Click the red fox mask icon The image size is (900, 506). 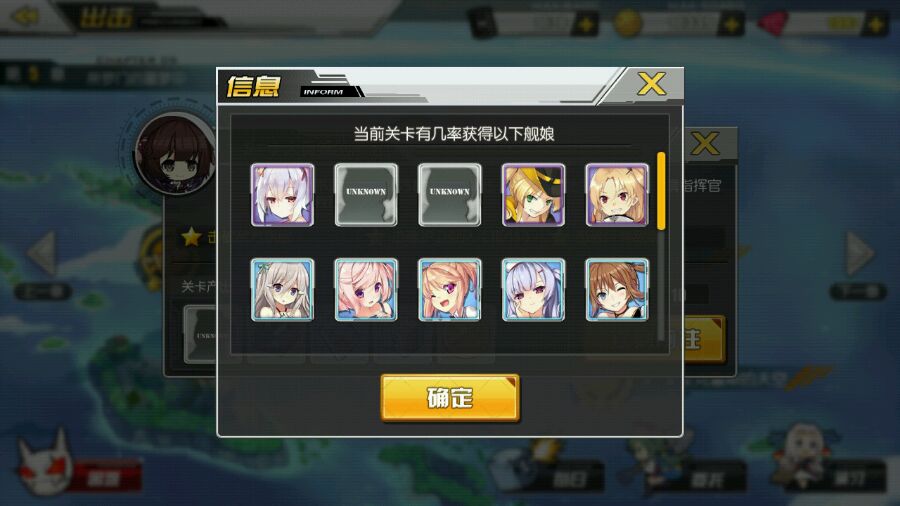click(x=44, y=464)
